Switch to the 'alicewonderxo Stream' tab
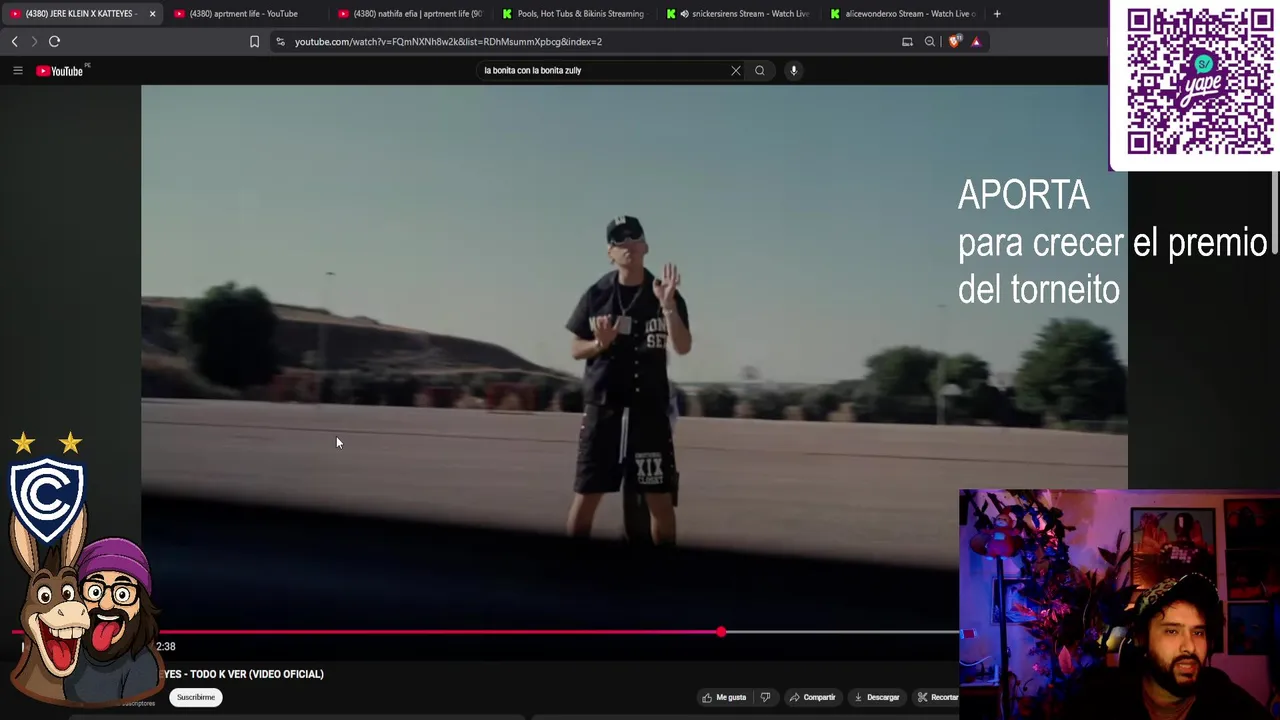 pos(902,13)
